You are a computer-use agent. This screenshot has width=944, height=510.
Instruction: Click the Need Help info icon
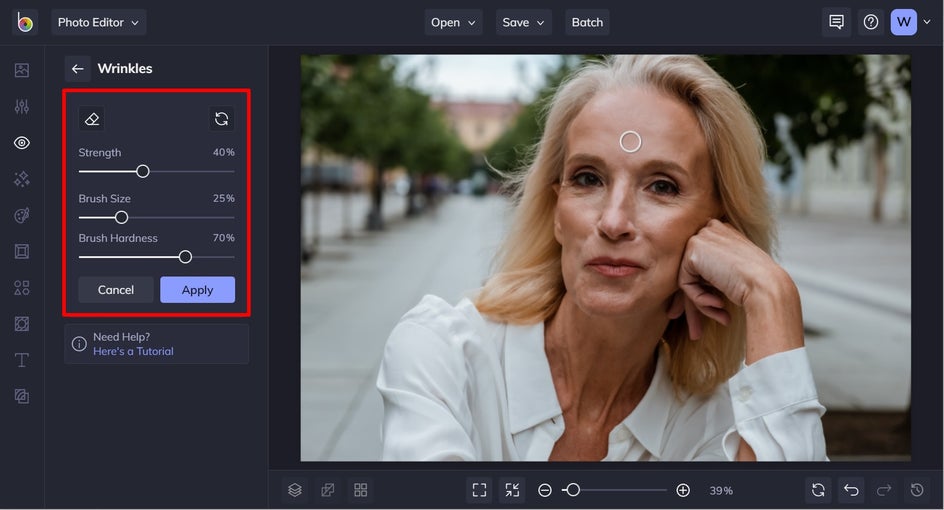(79, 344)
